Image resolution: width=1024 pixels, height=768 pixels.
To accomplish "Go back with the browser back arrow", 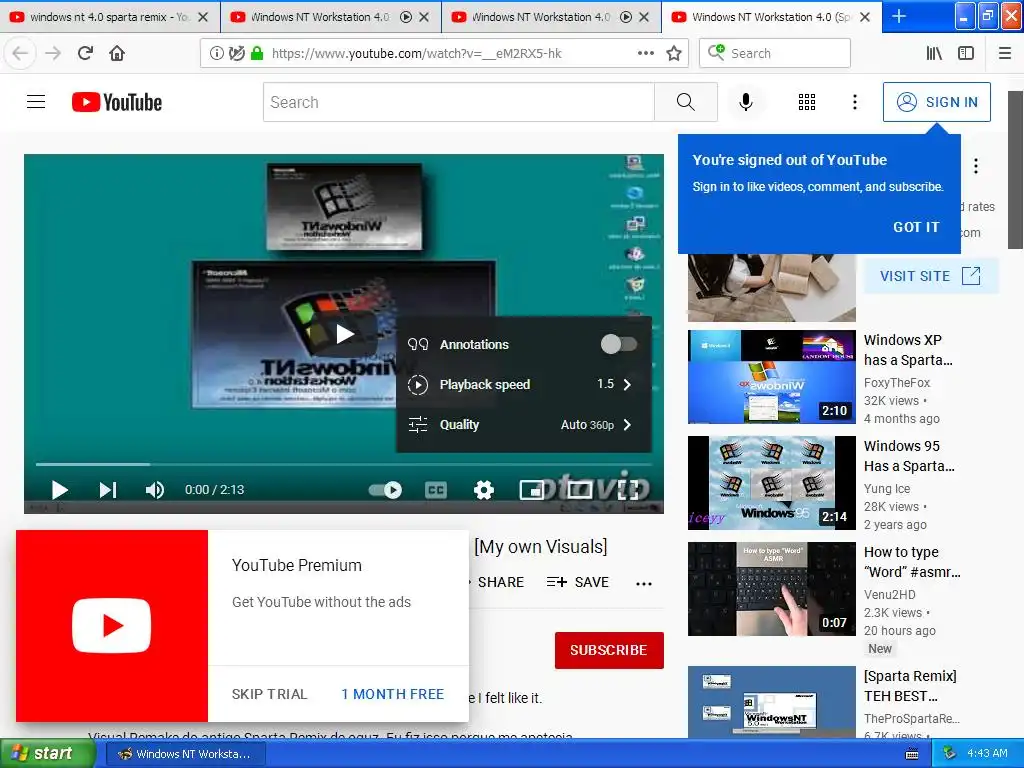I will (x=20, y=53).
